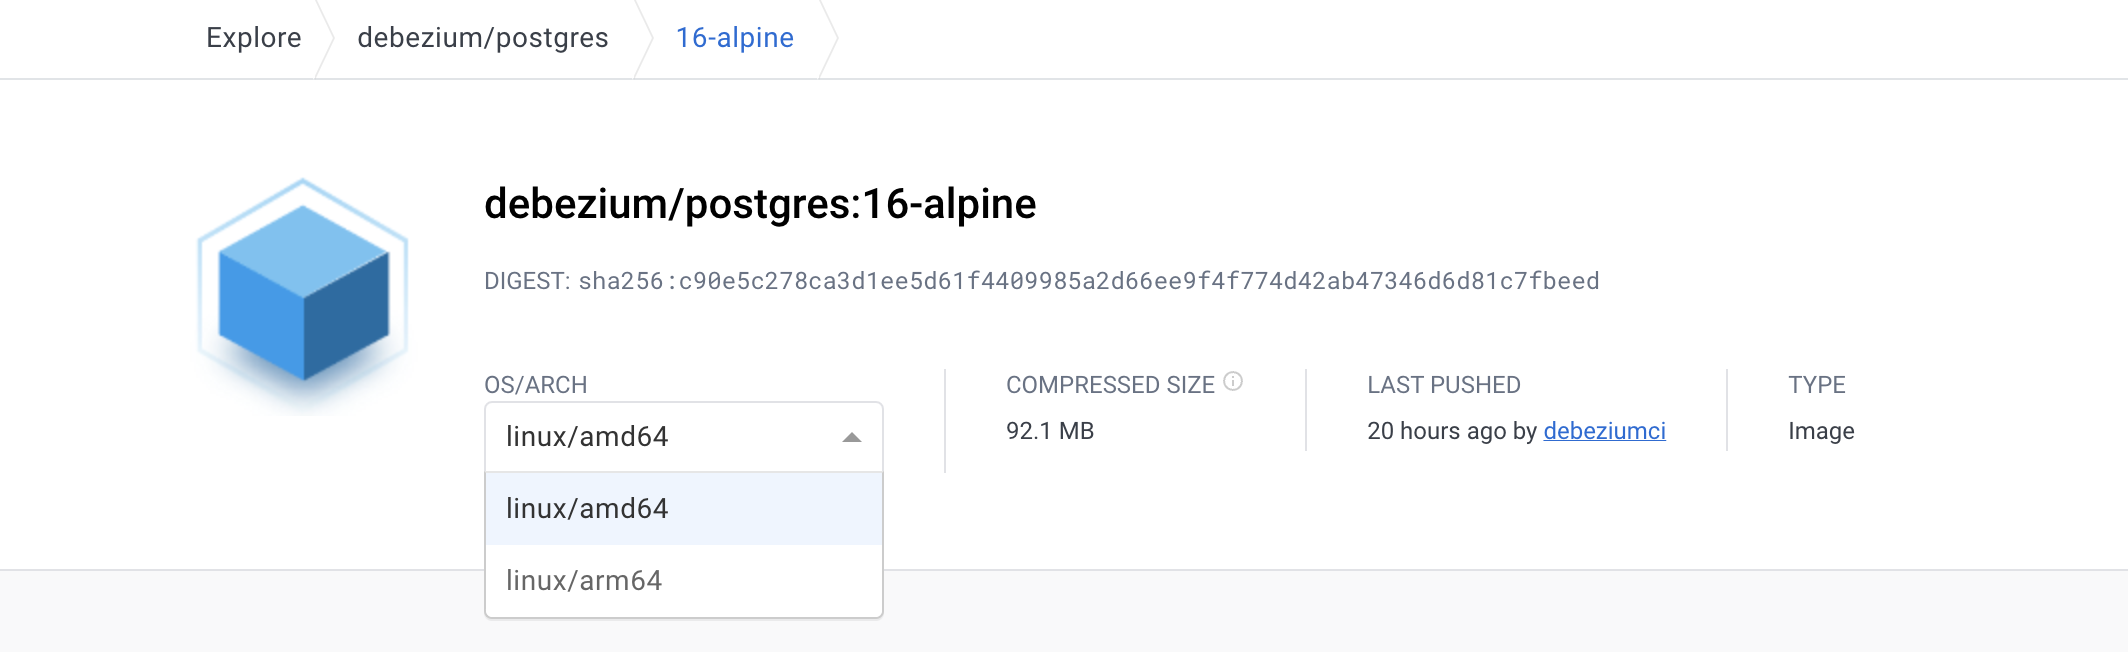Click the LAST PUSHED label

[1444, 385]
